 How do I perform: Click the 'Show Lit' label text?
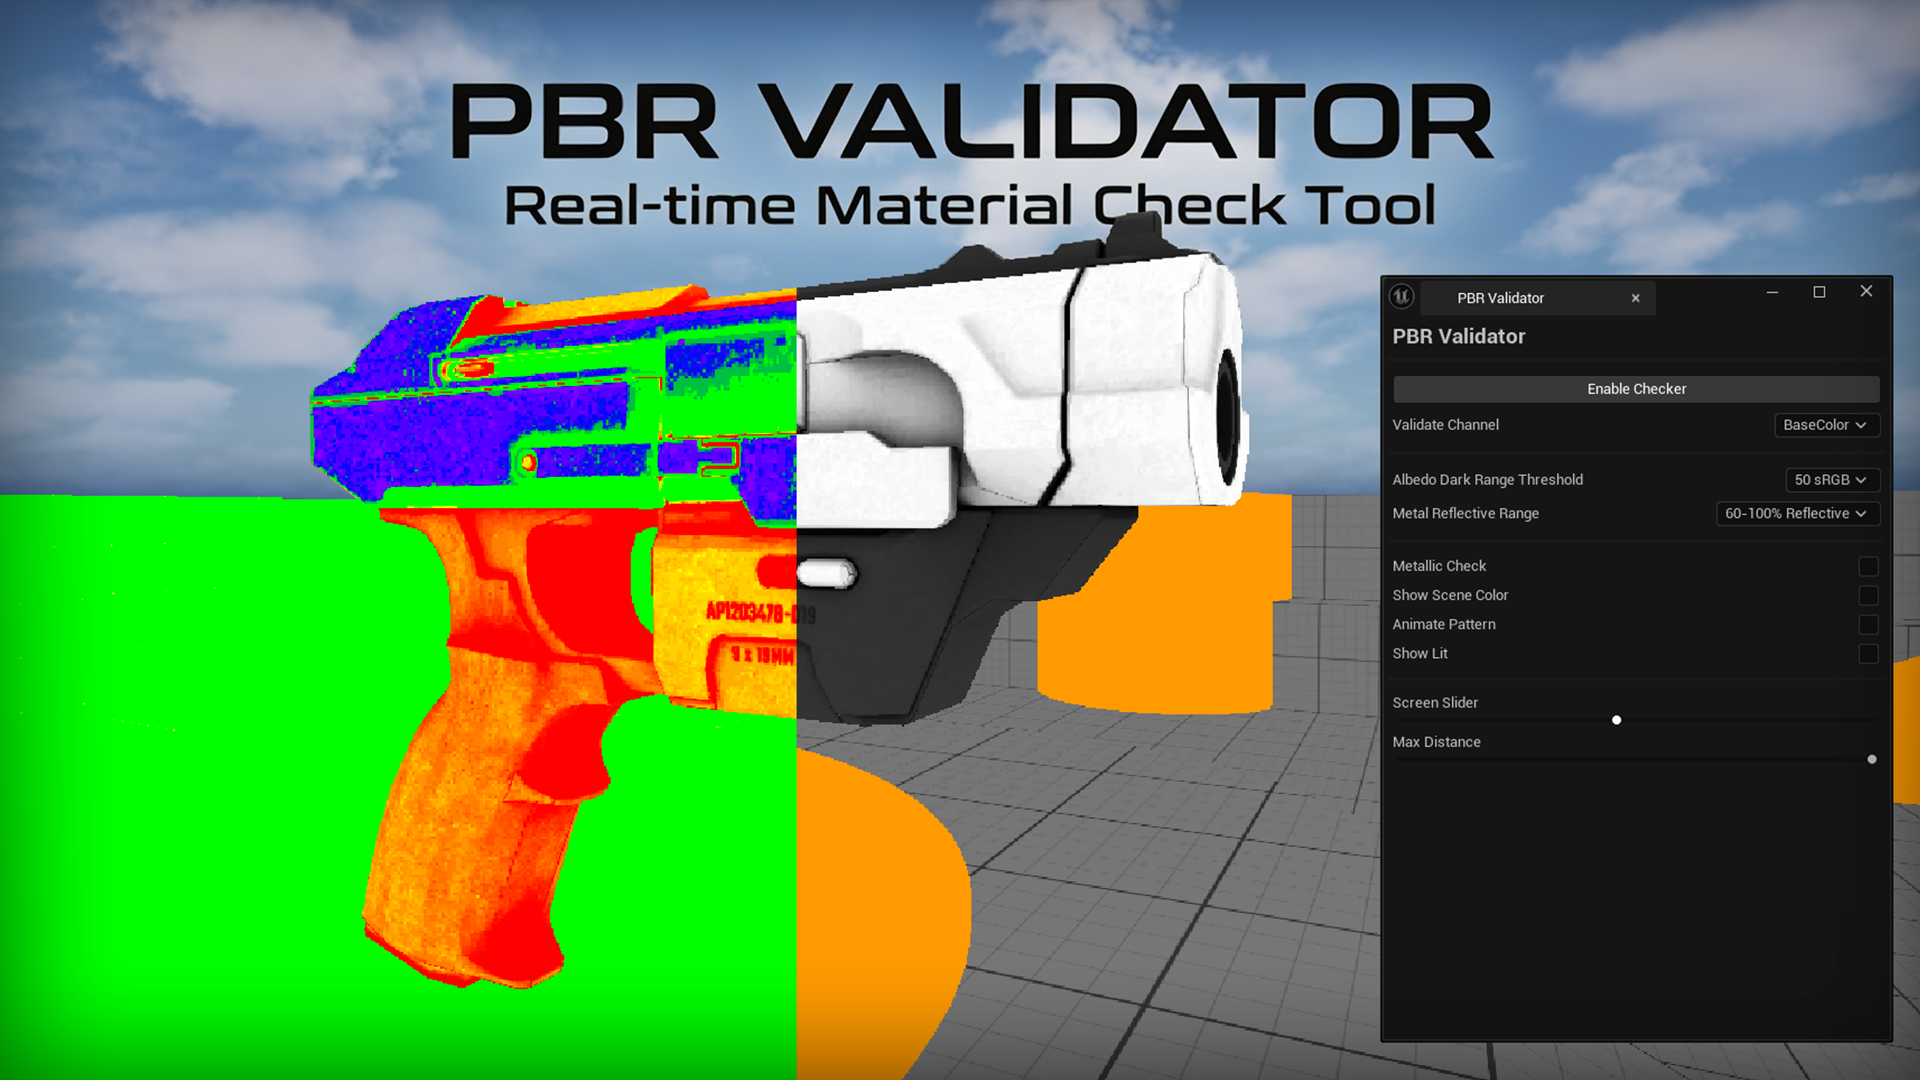click(x=1420, y=653)
